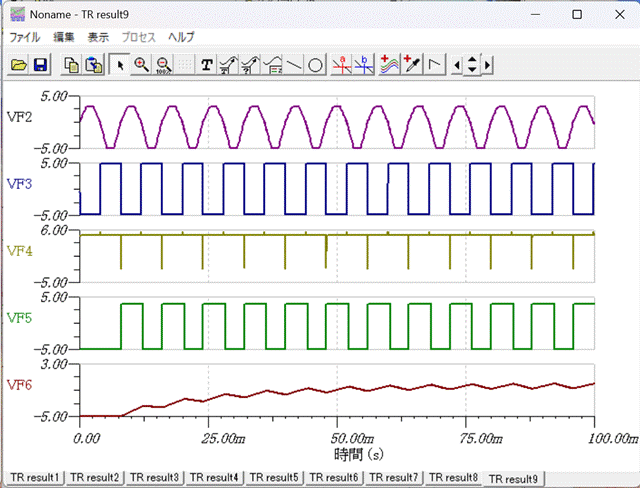Open the 編集 menu

point(64,37)
